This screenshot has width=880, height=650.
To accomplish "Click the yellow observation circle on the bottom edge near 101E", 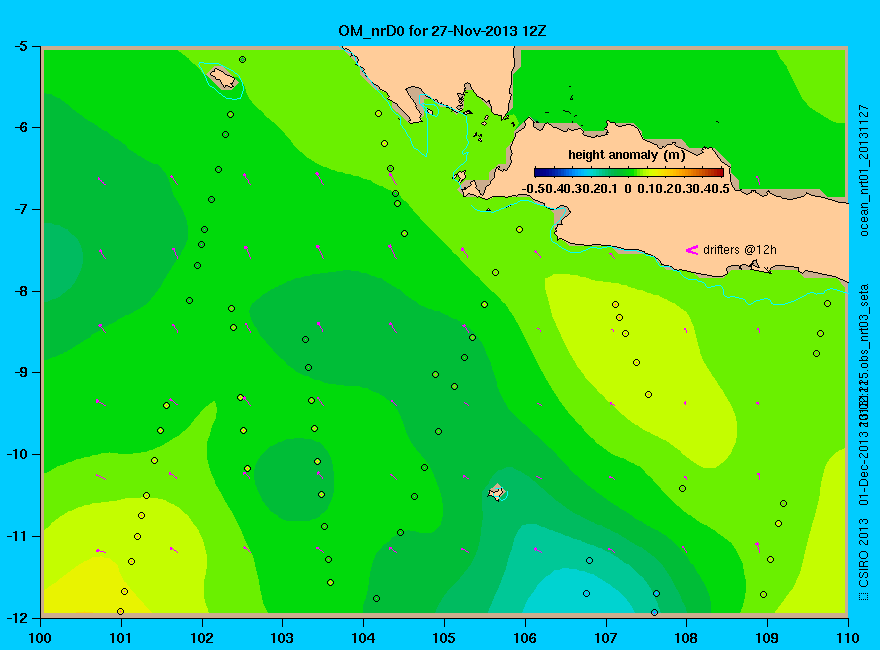I will coord(120,611).
